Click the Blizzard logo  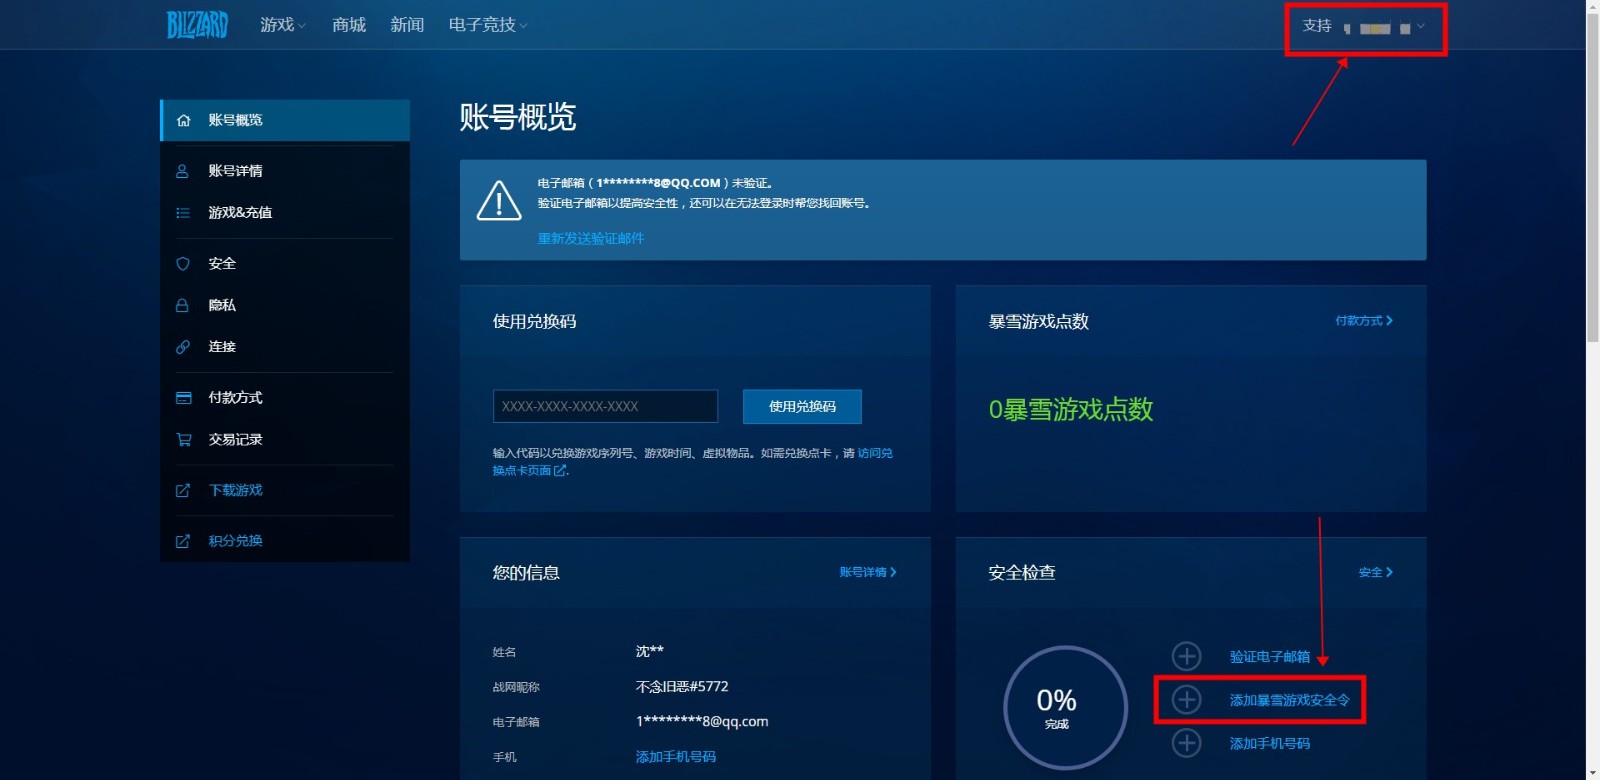click(x=197, y=25)
